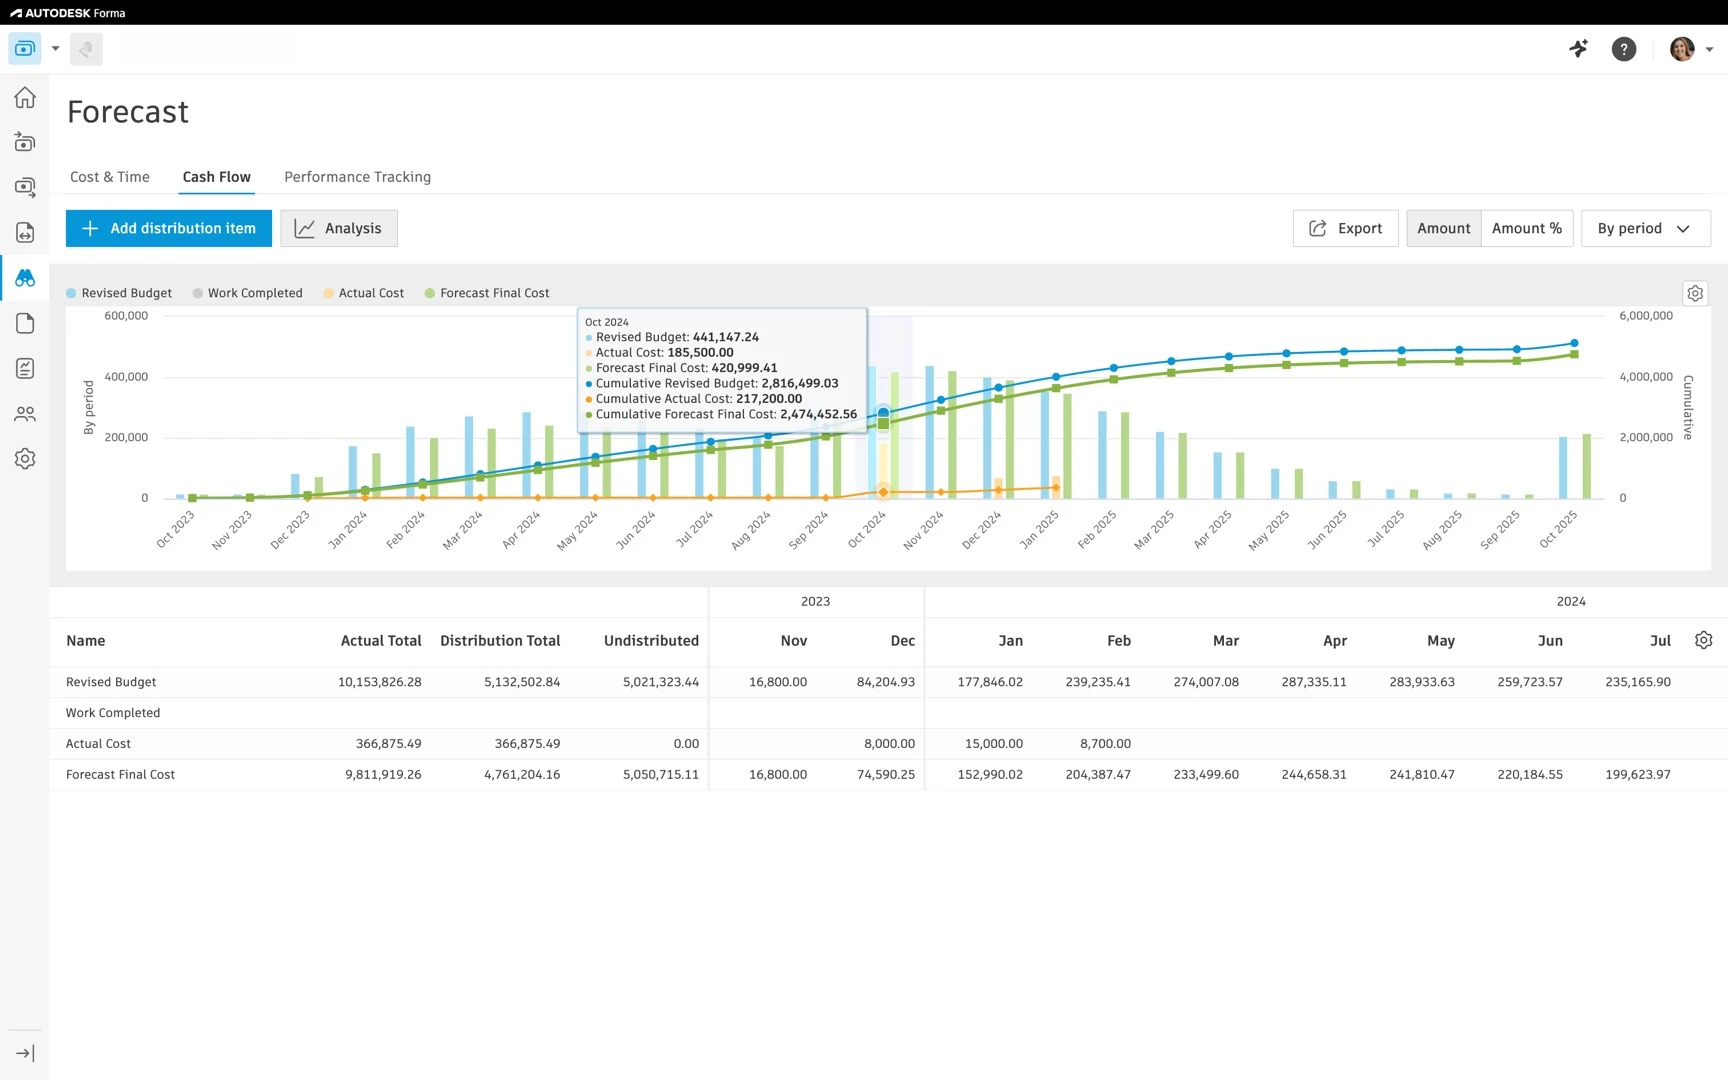This screenshot has width=1728, height=1080.
Task: Click the May value 283,933.63
Action: tap(1422, 682)
